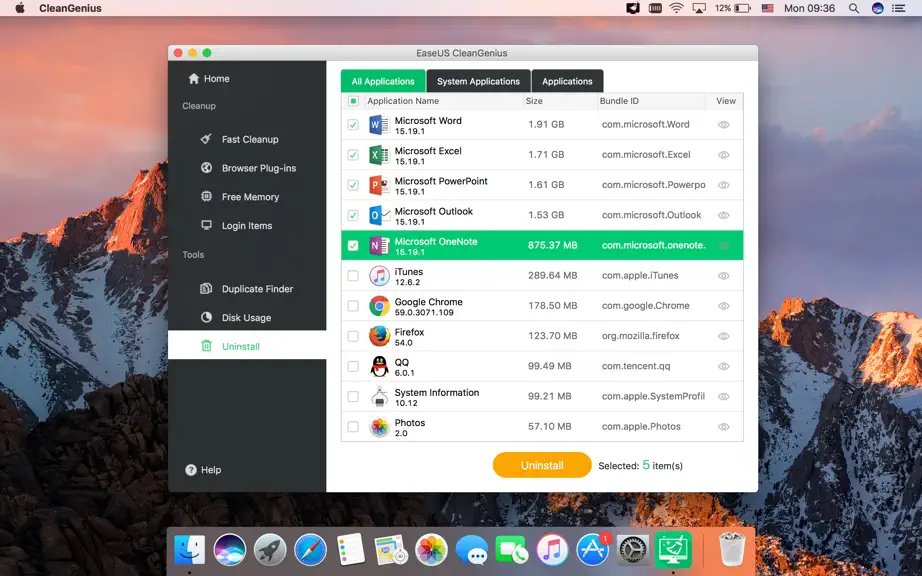Check the System Information checkbox

pyautogui.click(x=353, y=397)
